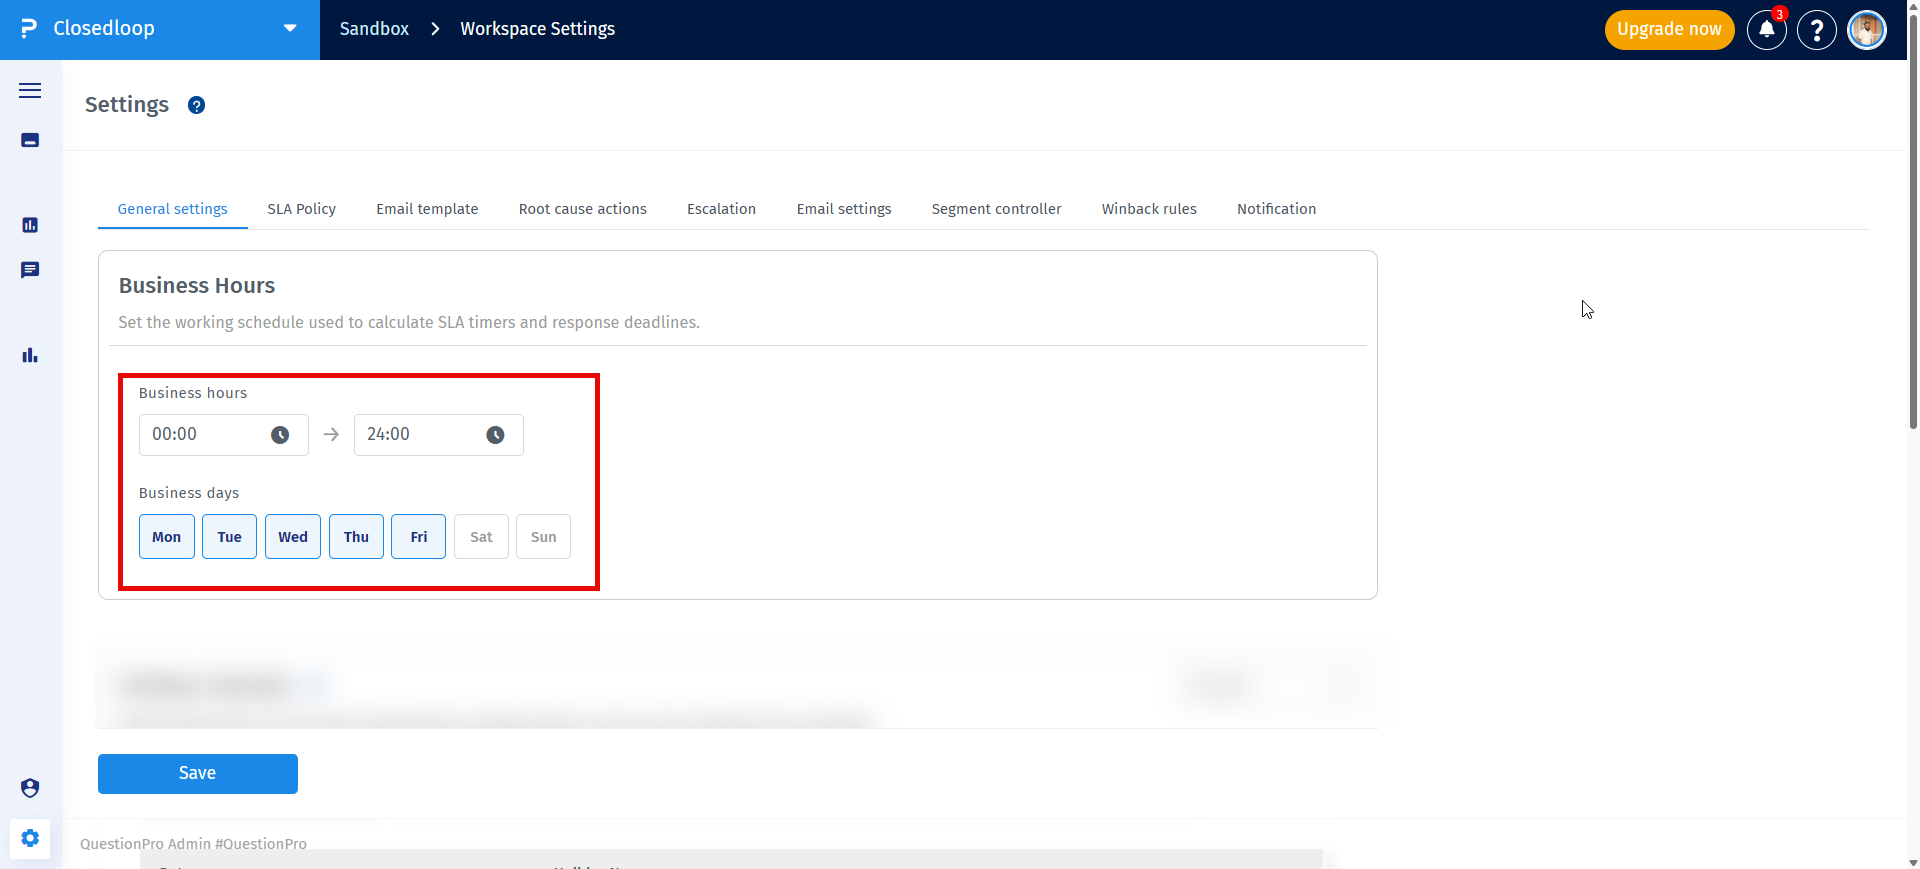Open the help question mark in header
Image resolution: width=1920 pixels, height=869 pixels.
1817,30
